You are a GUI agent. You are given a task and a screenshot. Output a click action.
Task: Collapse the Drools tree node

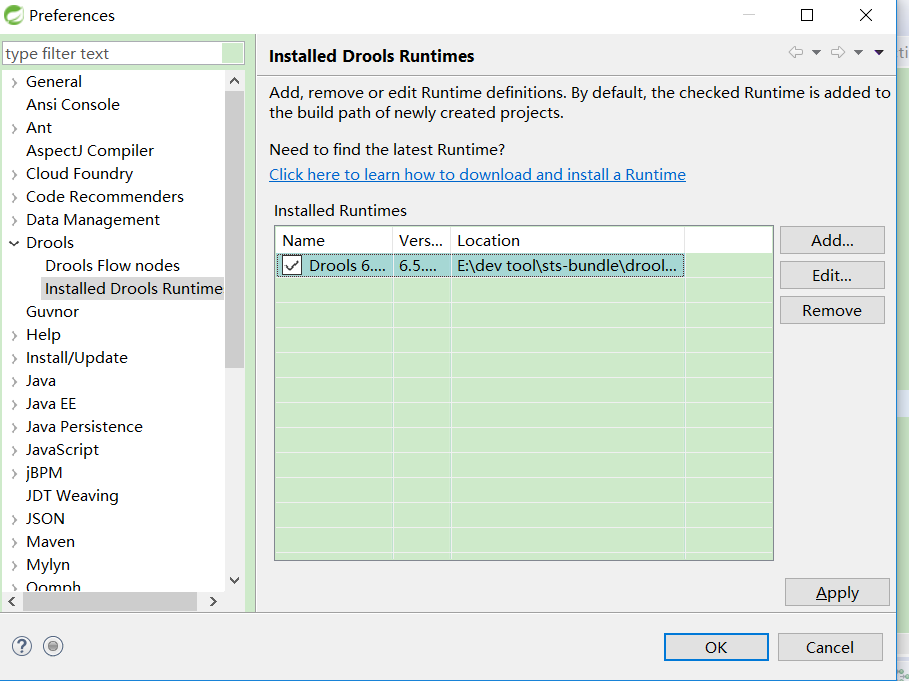tap(14, 243)
